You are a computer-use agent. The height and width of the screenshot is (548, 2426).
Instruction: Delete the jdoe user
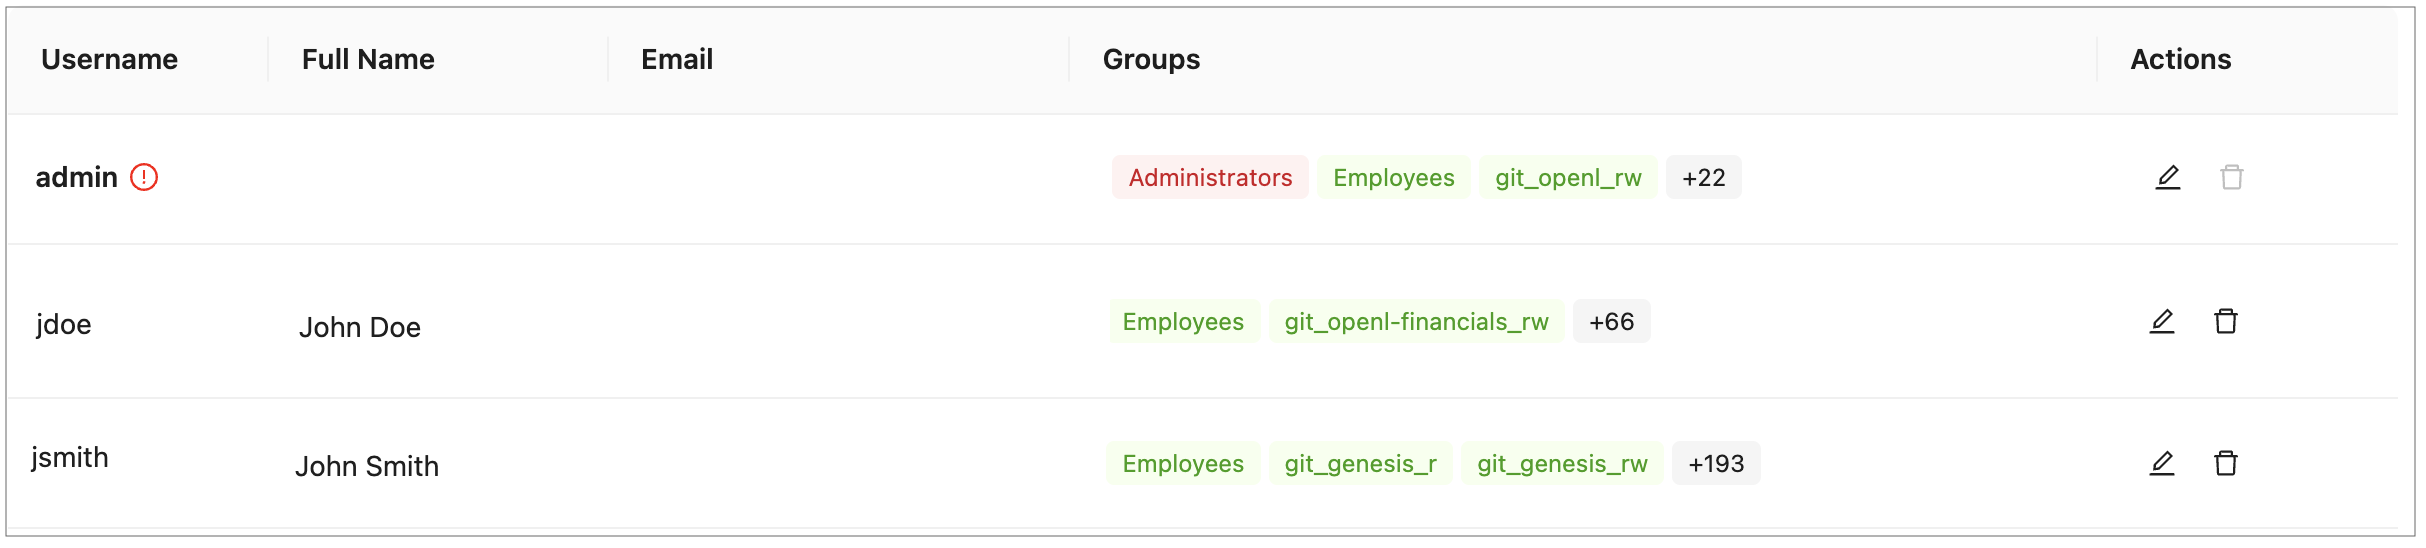click(x=2225, y=321)
